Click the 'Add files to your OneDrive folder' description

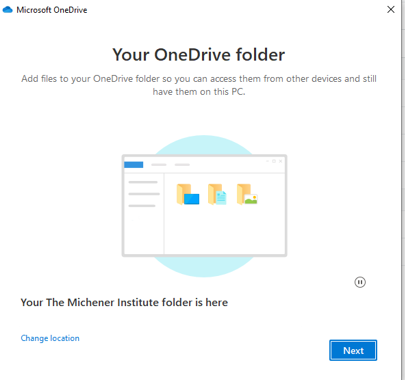point(199,85)
